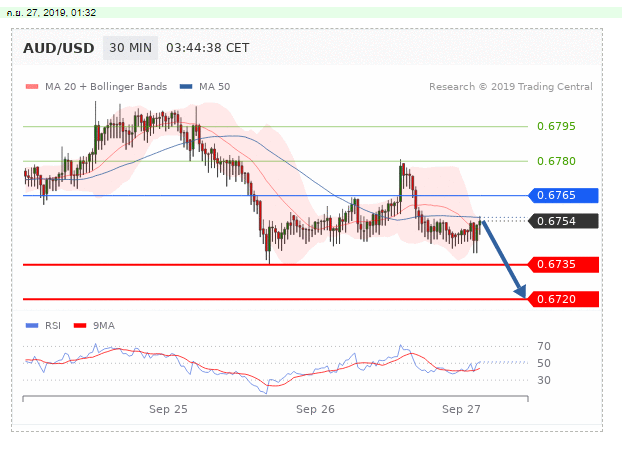Click the RSI 70 axis value
The width and height of the screenshot is (622, 450).
pyautogui.click(x=544, y=346)
